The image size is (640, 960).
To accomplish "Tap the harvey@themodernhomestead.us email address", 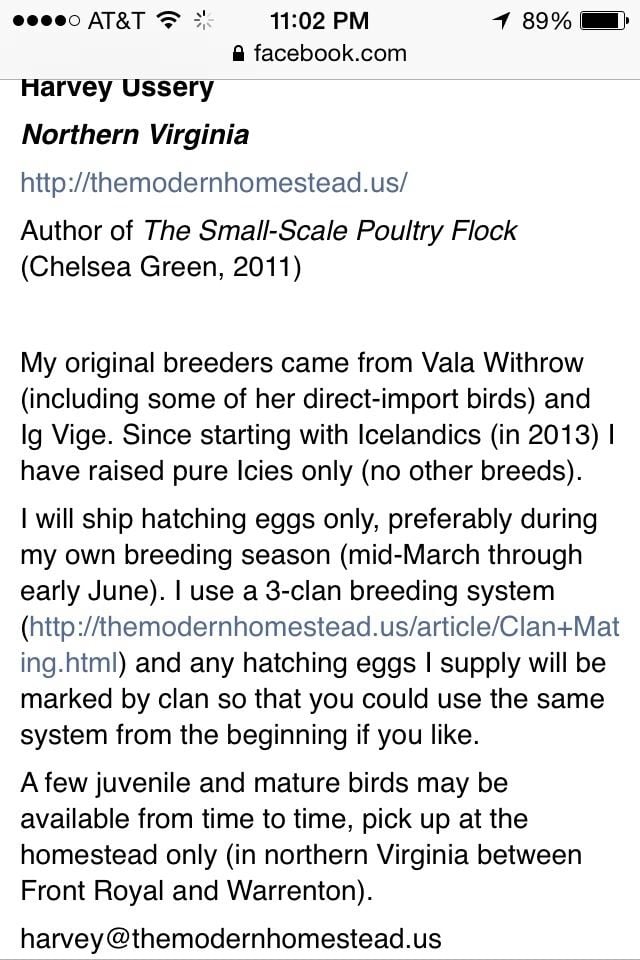I will (231, 939).
